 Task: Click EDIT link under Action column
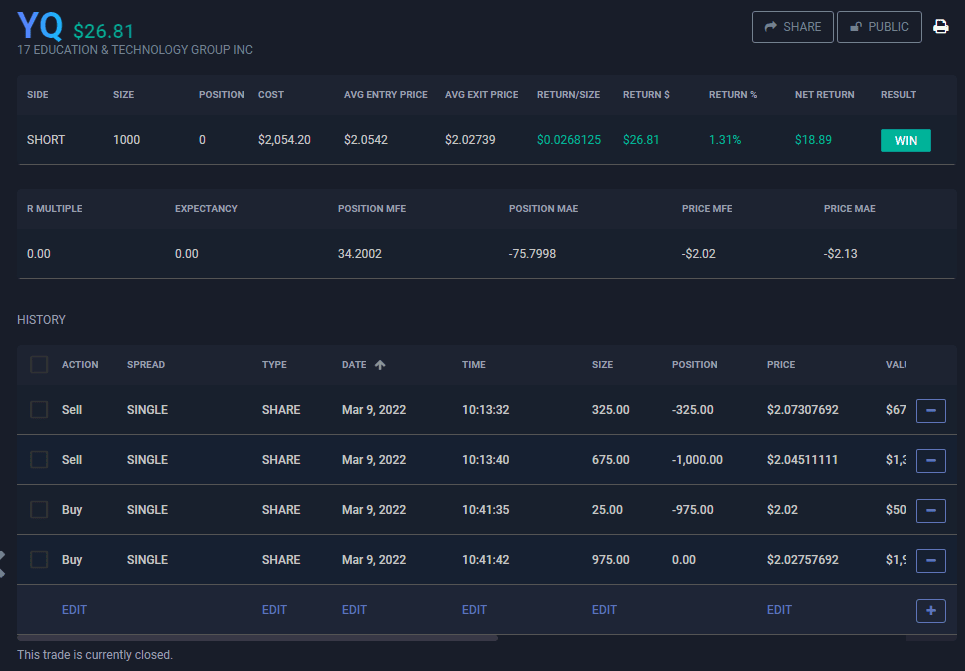tap(74, 610)
